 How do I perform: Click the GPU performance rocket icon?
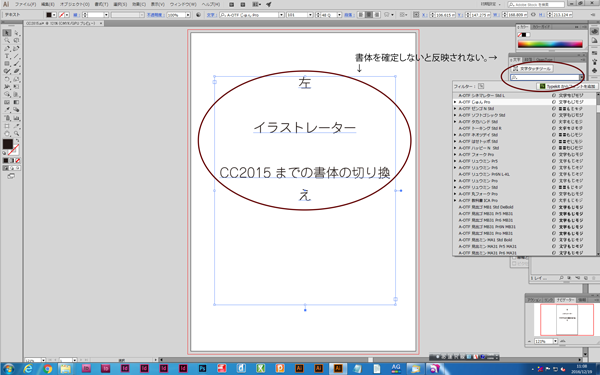click(x=269, y=5)
